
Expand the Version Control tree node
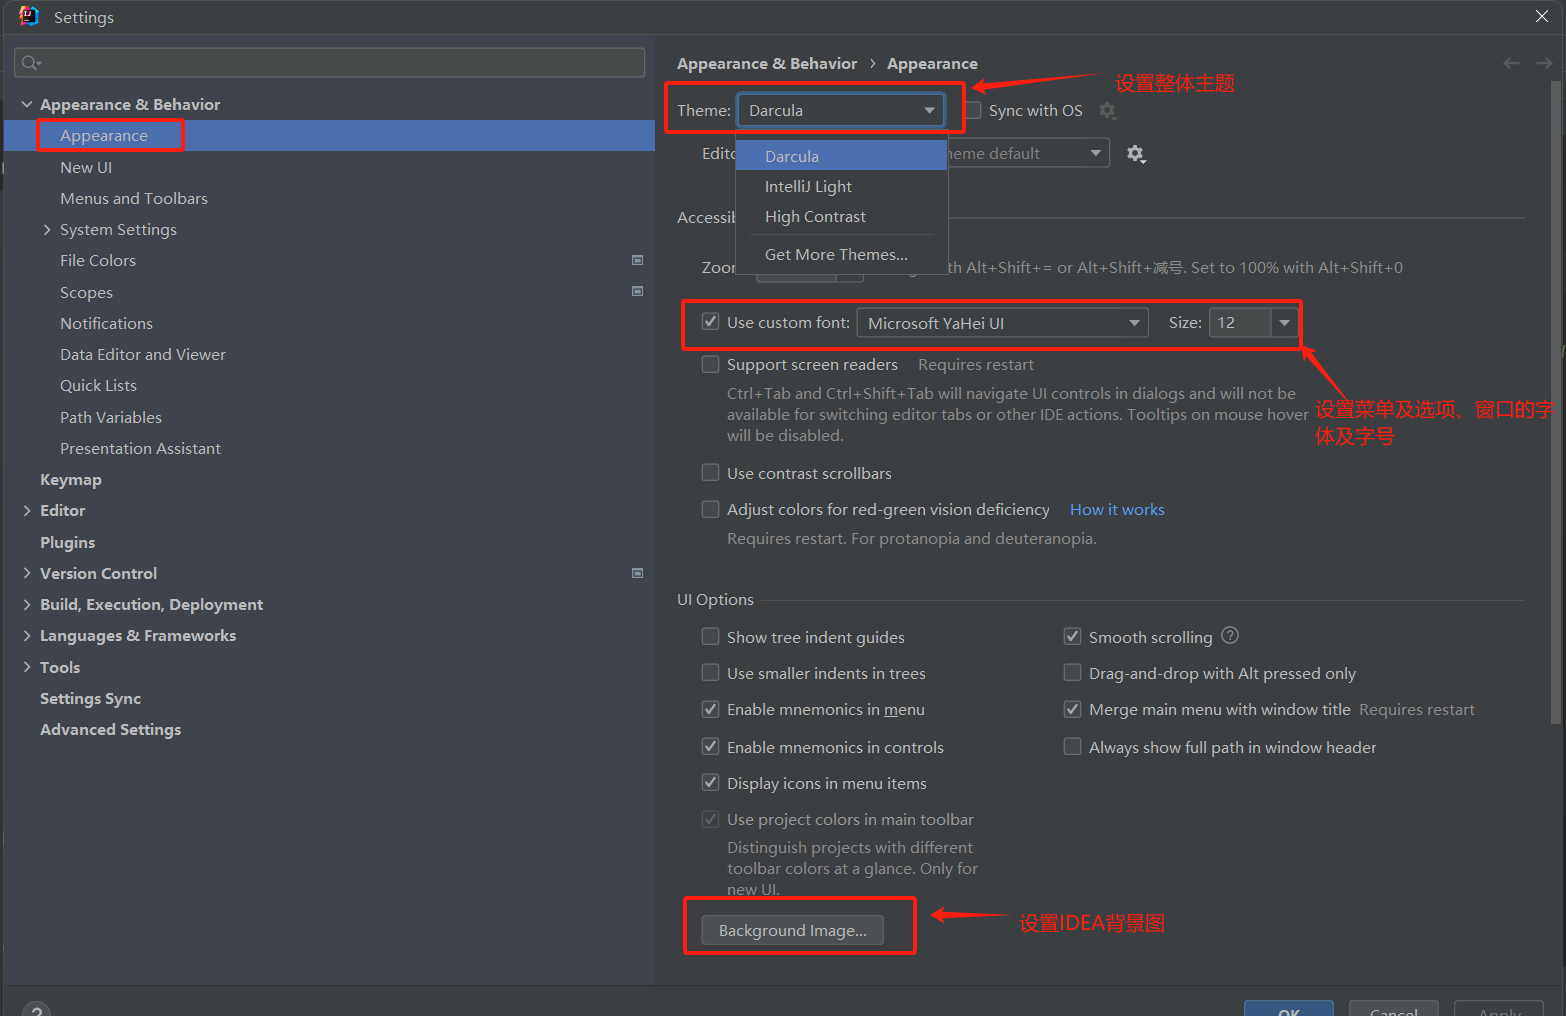[27, 573]
